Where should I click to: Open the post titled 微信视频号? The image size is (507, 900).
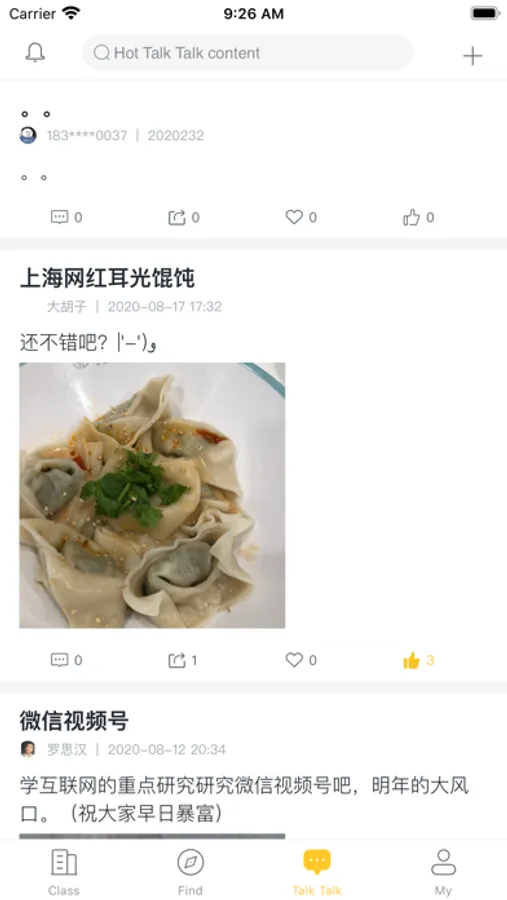74,721
